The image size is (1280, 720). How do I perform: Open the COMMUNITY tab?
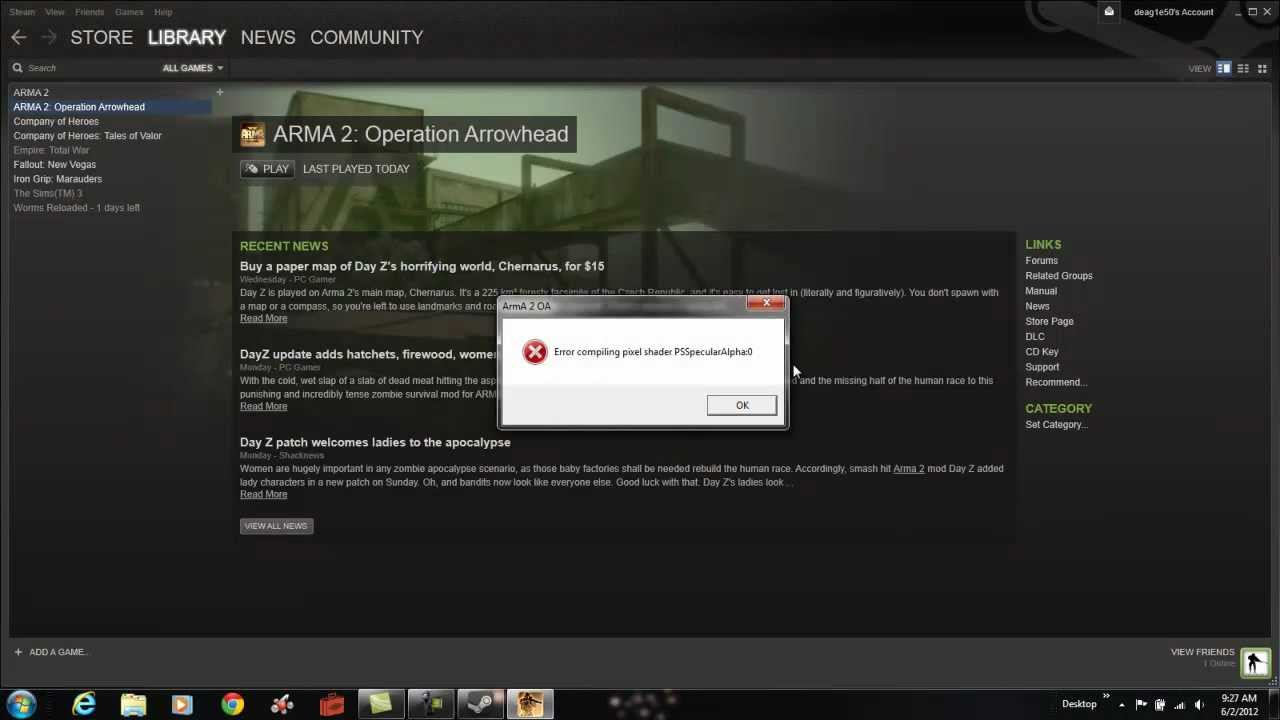(x=366, y=37)
